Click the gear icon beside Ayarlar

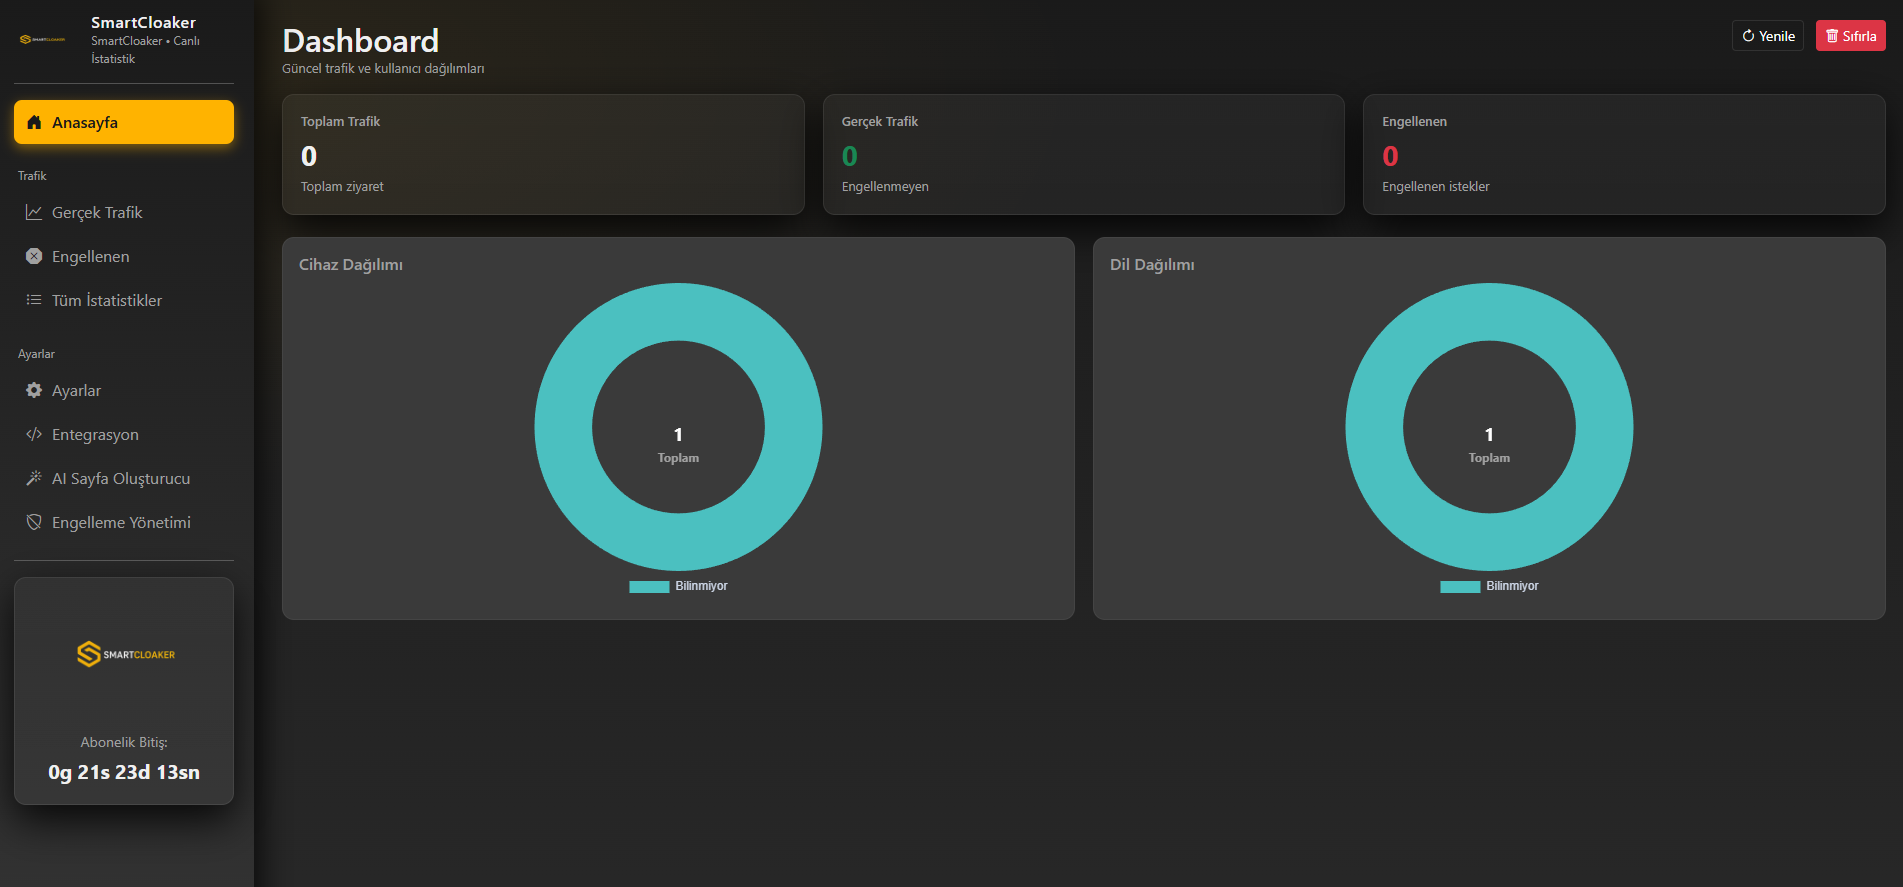(x=34, y=391)
